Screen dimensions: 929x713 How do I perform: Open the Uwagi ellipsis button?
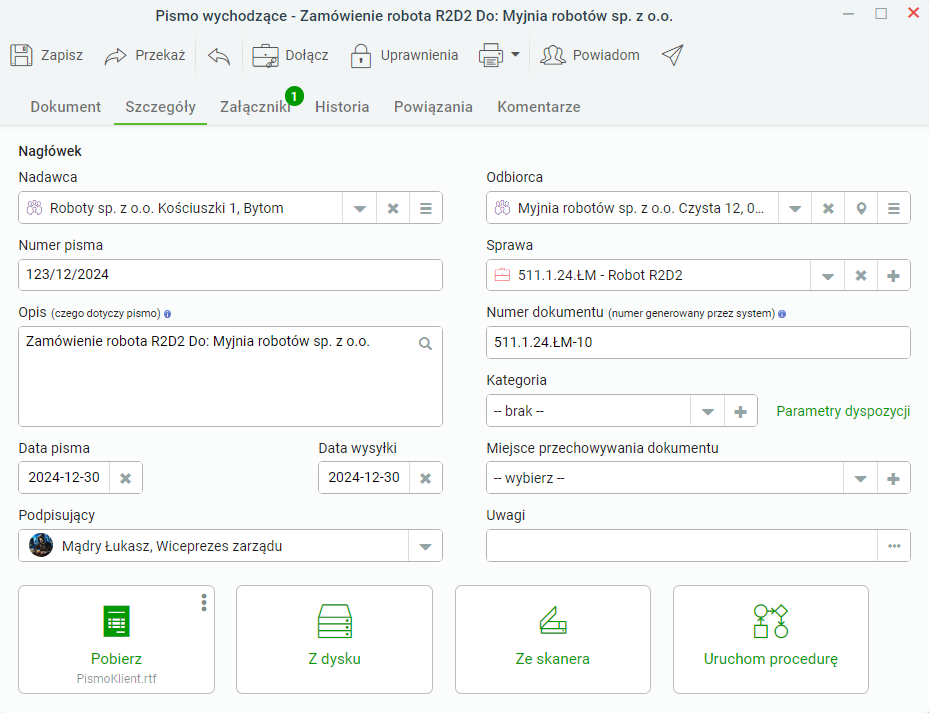pyautogui.click(x=894, y=546)
